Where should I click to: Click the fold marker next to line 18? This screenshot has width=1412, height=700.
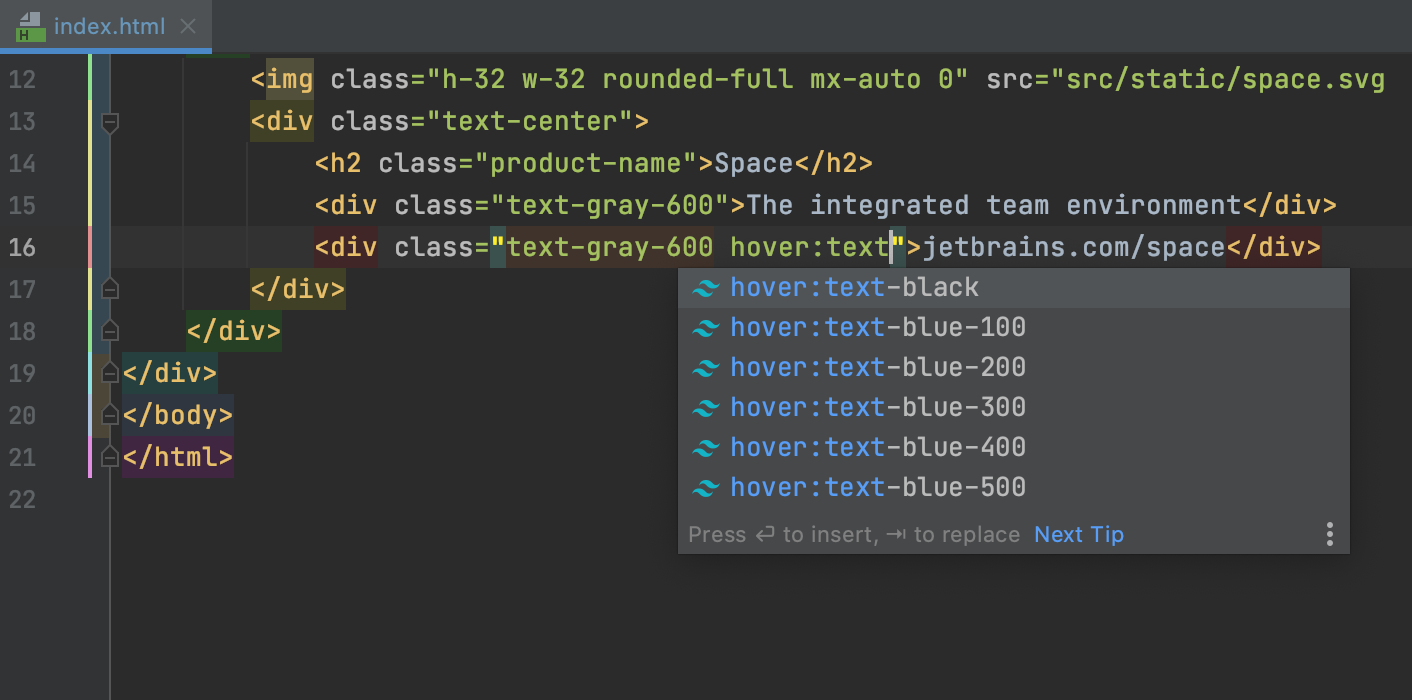110,330
